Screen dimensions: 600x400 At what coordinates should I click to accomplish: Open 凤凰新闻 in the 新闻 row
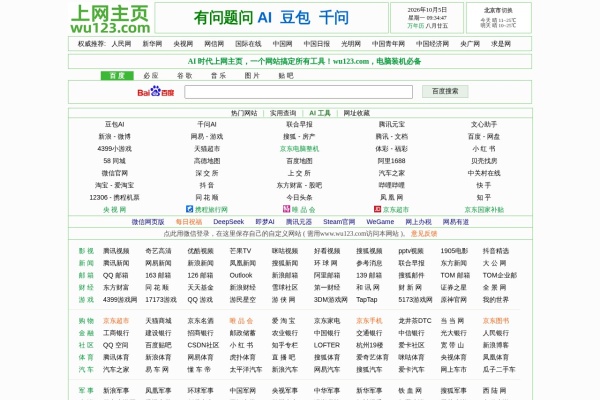(243, 263)
